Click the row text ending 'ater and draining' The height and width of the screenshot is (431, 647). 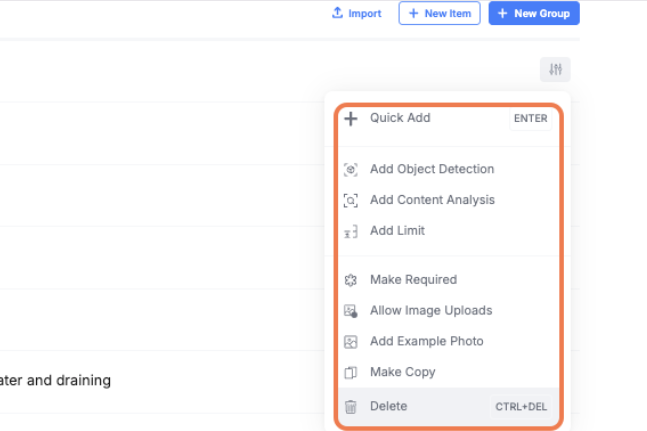coord(55,380)
